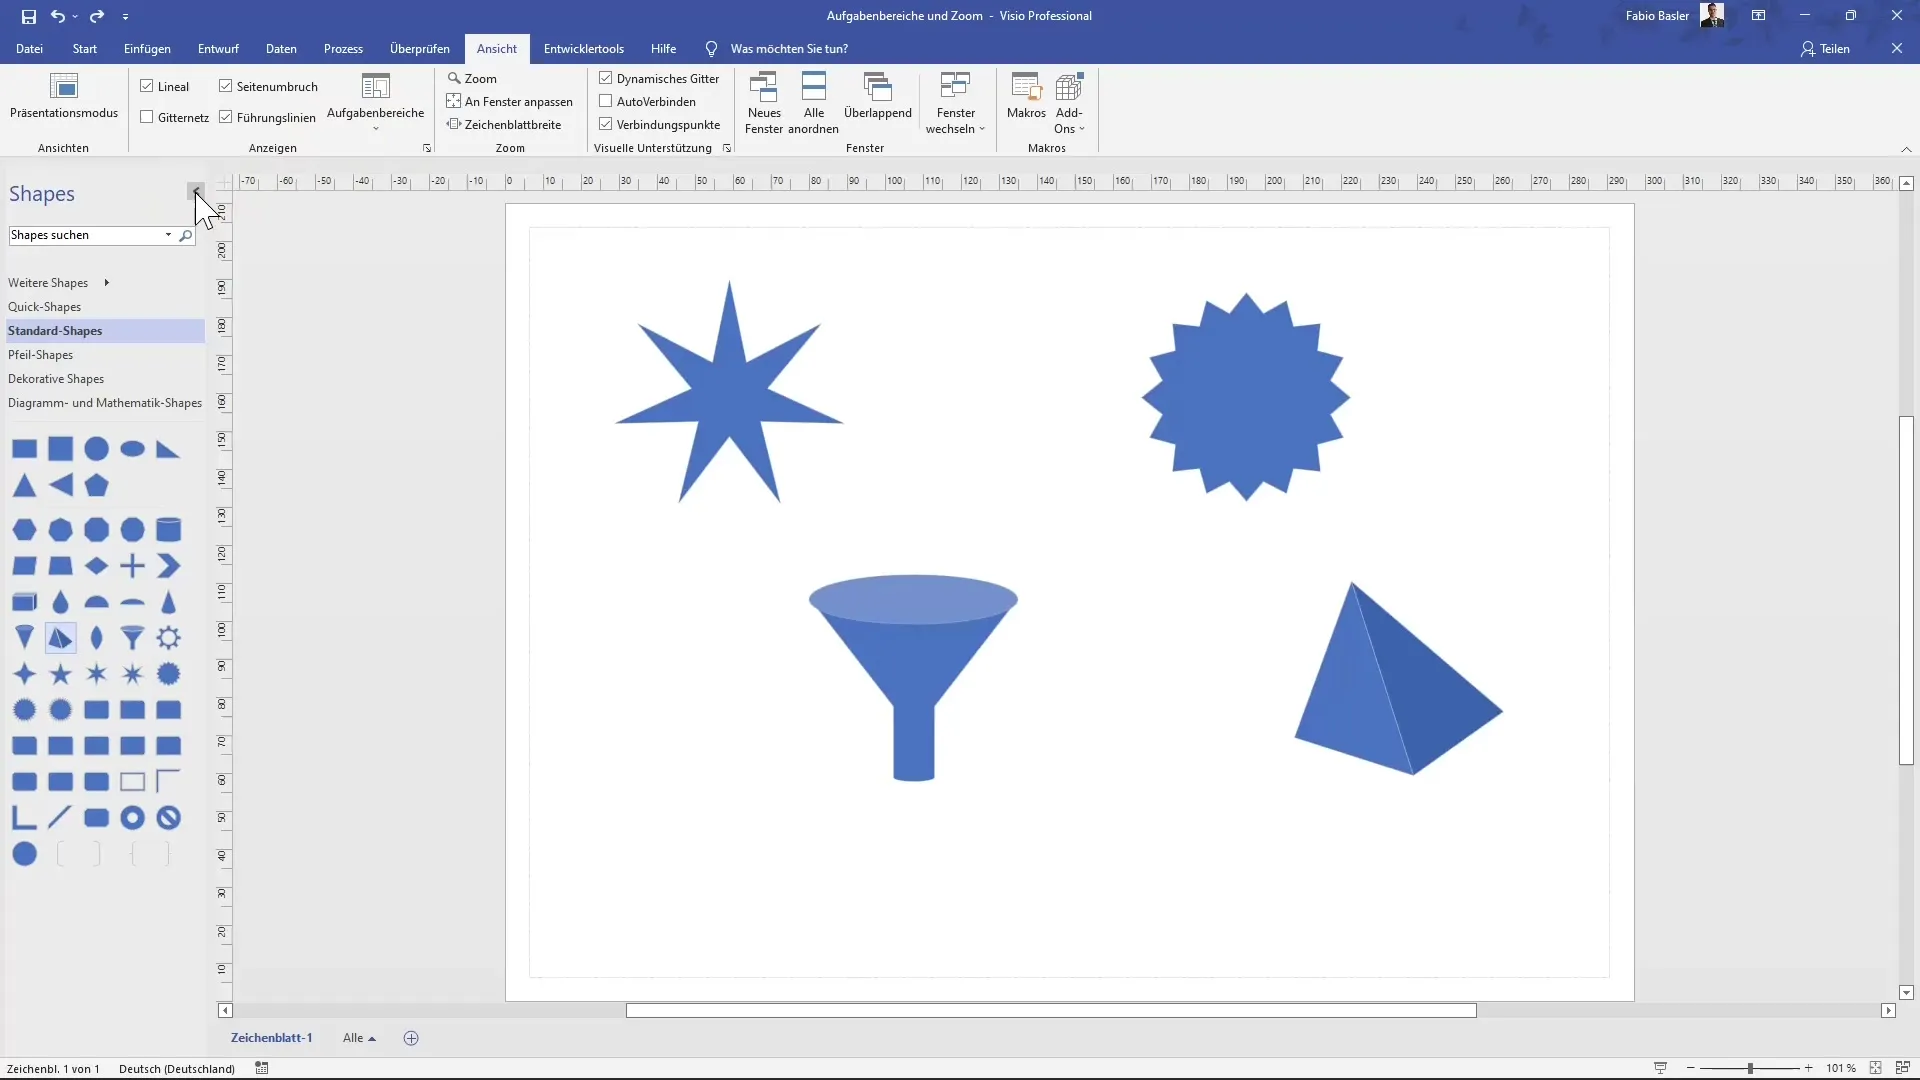The image size is (1920, 1080).
Task: Select the cylinder shape in stencil
Action: coord(168,530)
